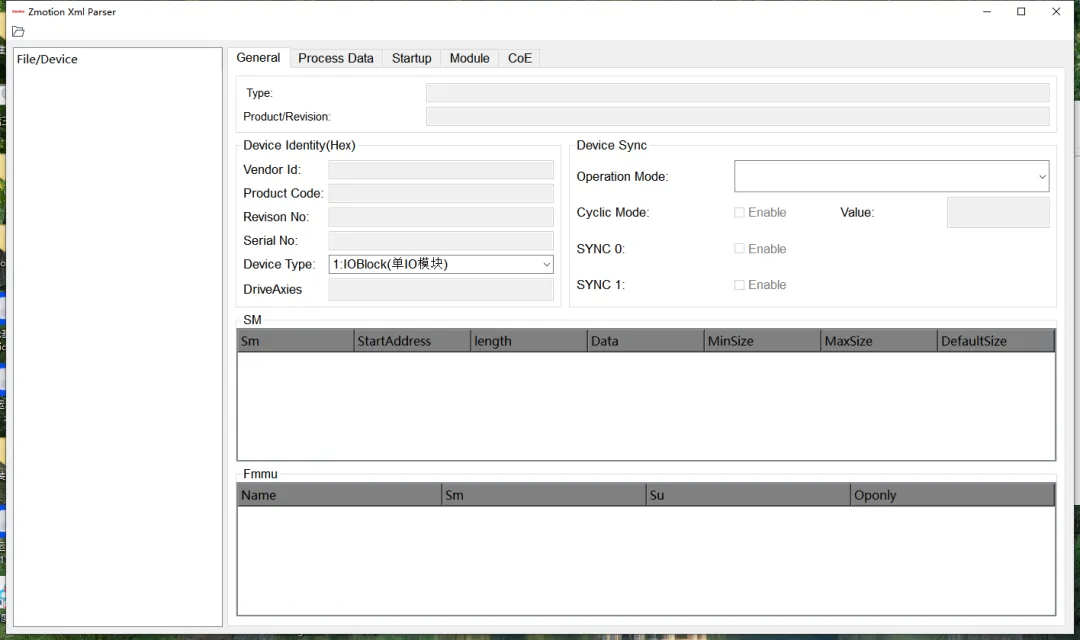This screenshot has height=640, width=1080.
Task: Open the Module tab
Action: 469,59
